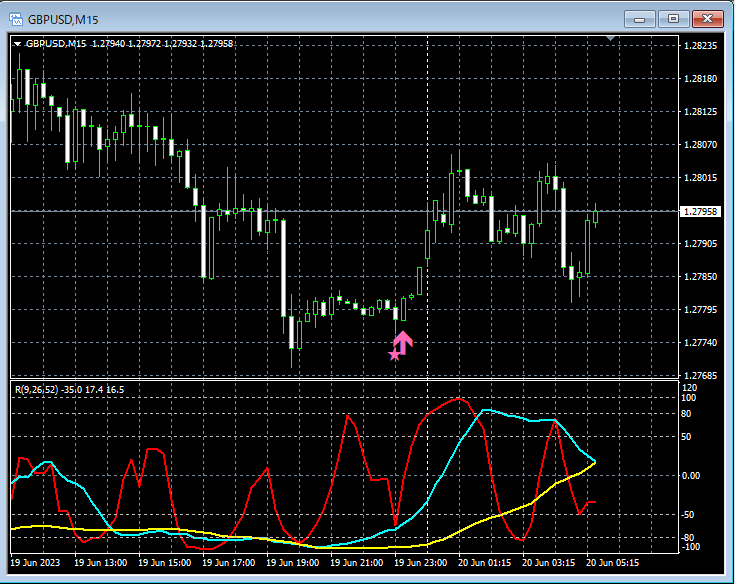Click the GBPUSD,M15 OHLC header text
Image resolution: width=735 pixels, height=584 pixels.
click(x=129, y=44)
